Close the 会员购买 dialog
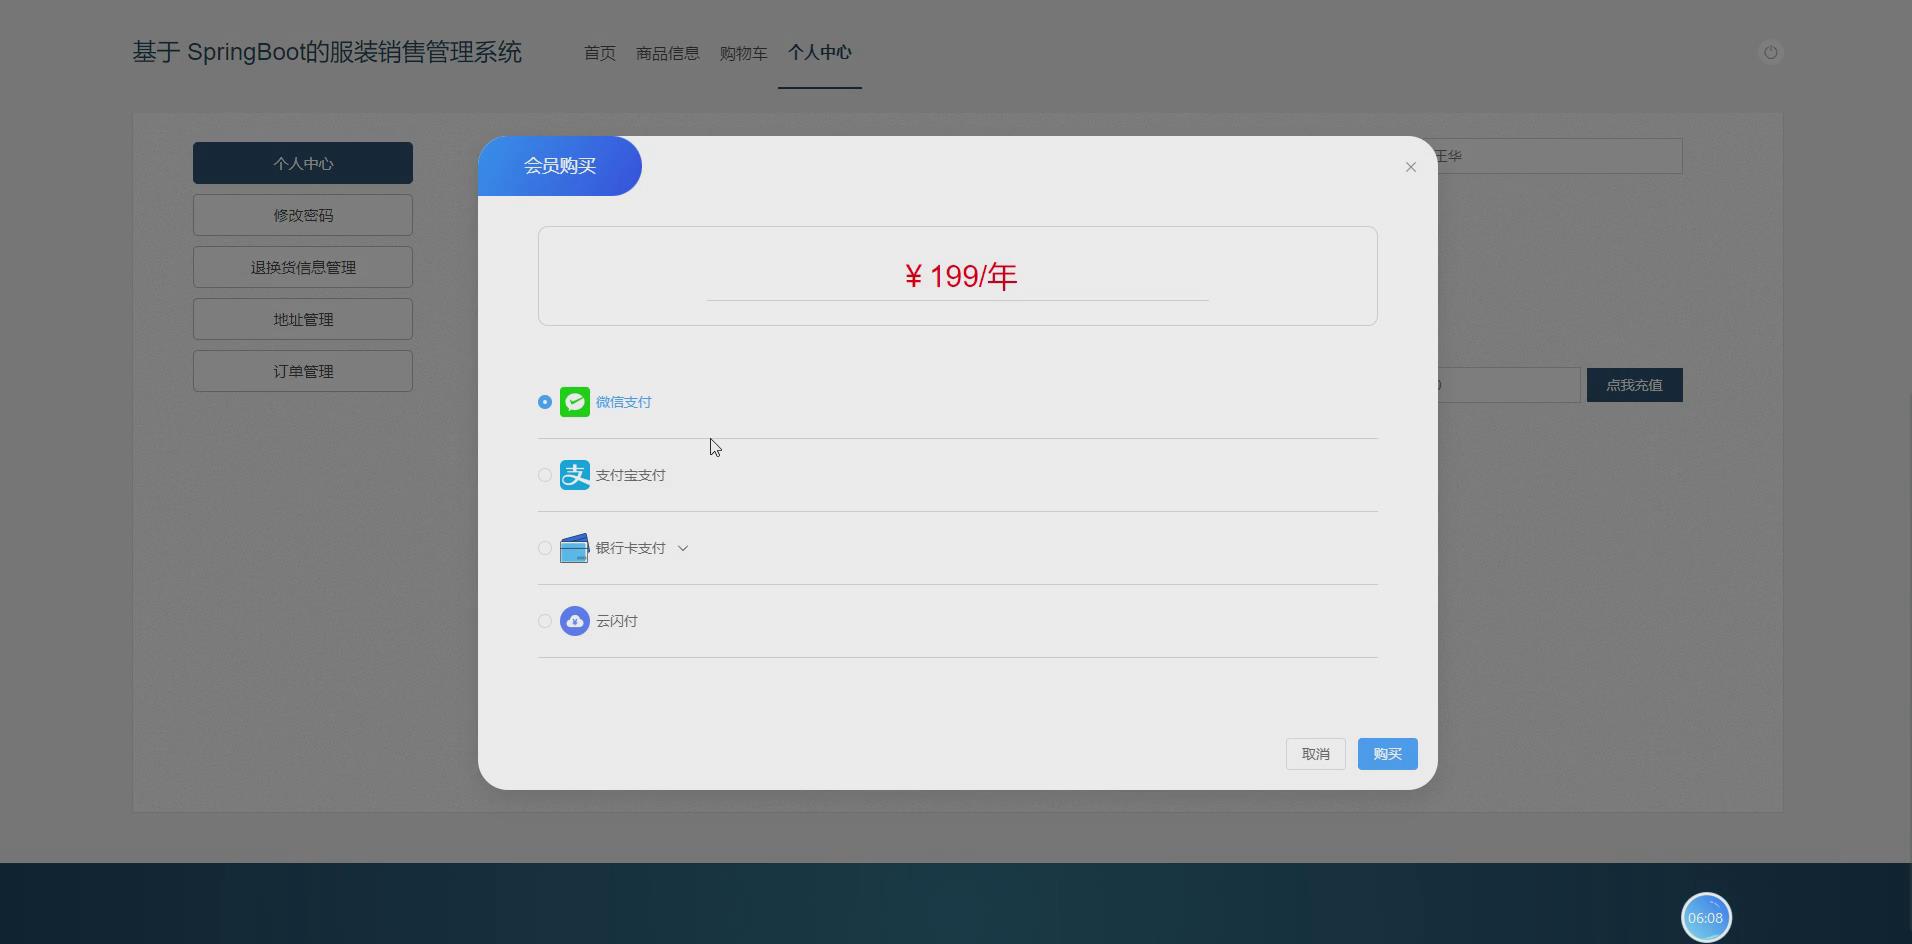Viewport: 1912px width, 944px height. 1410,167
